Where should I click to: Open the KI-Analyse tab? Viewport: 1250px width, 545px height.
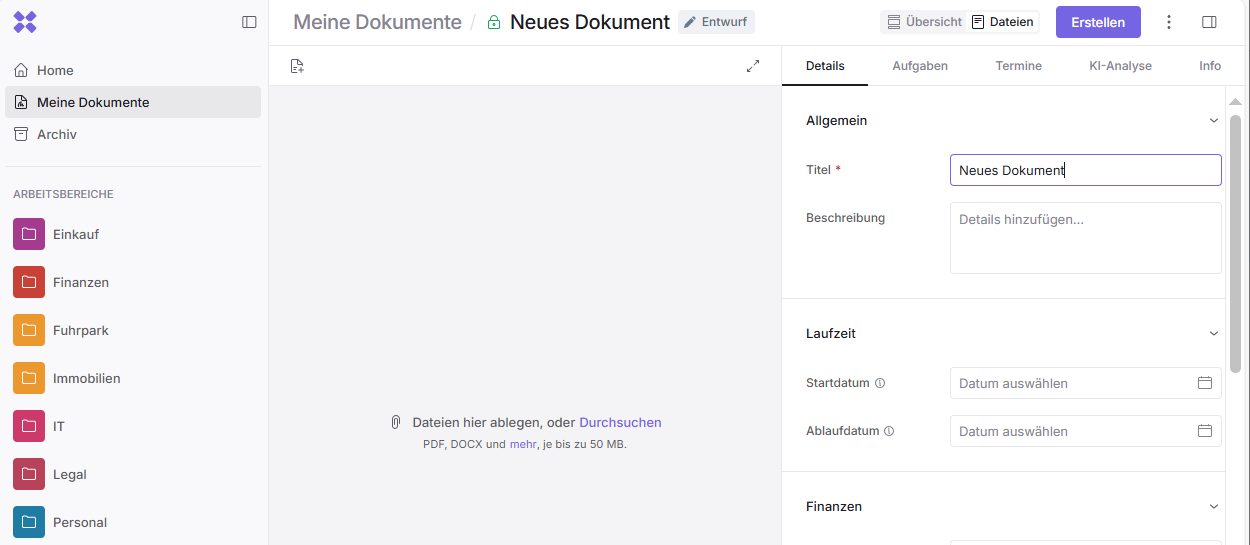click(1120, 66)
